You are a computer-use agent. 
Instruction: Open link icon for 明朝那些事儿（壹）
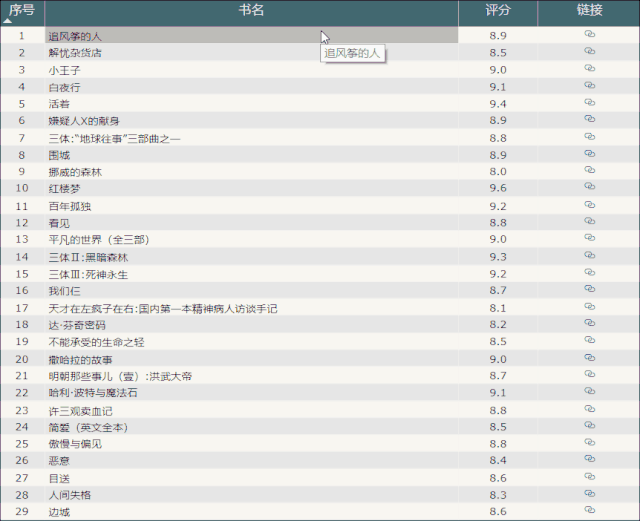pyautogui.click(x=589, y=374)
